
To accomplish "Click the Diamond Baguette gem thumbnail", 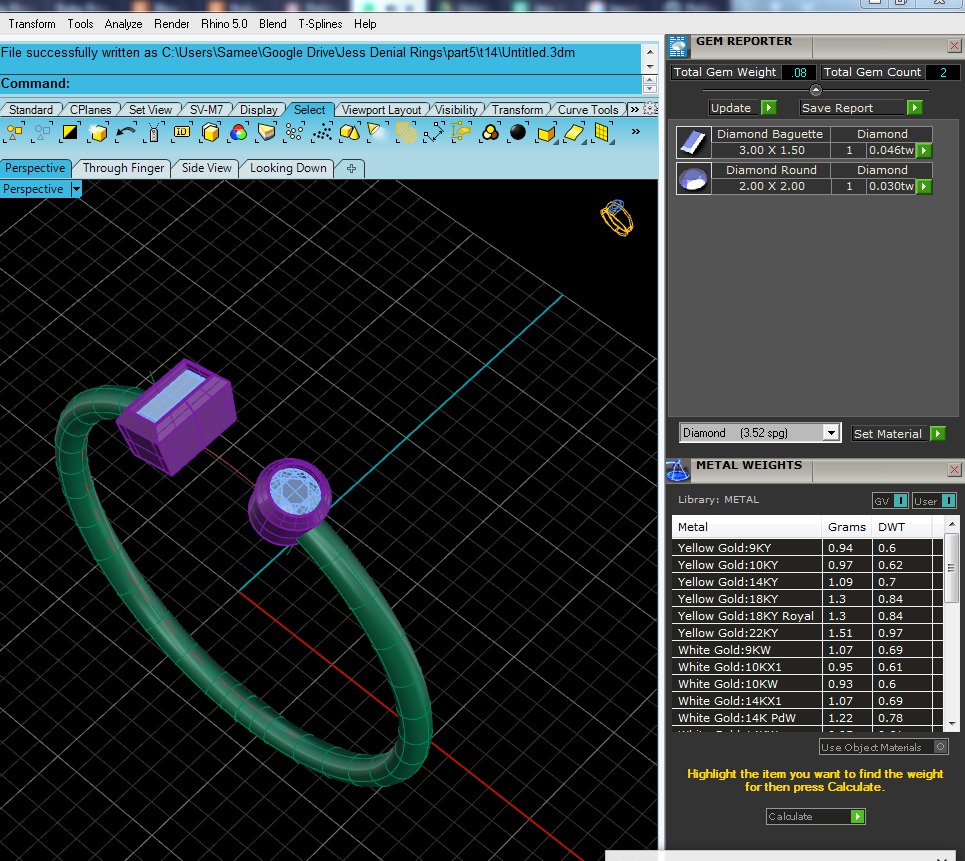I will 693,143.
